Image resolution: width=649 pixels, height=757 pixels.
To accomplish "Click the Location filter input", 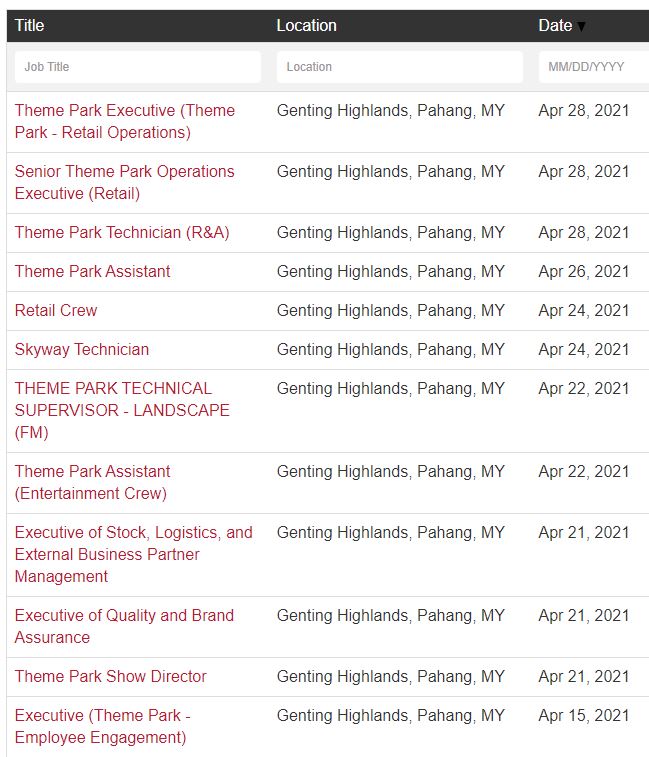I will tap(400, 67).
